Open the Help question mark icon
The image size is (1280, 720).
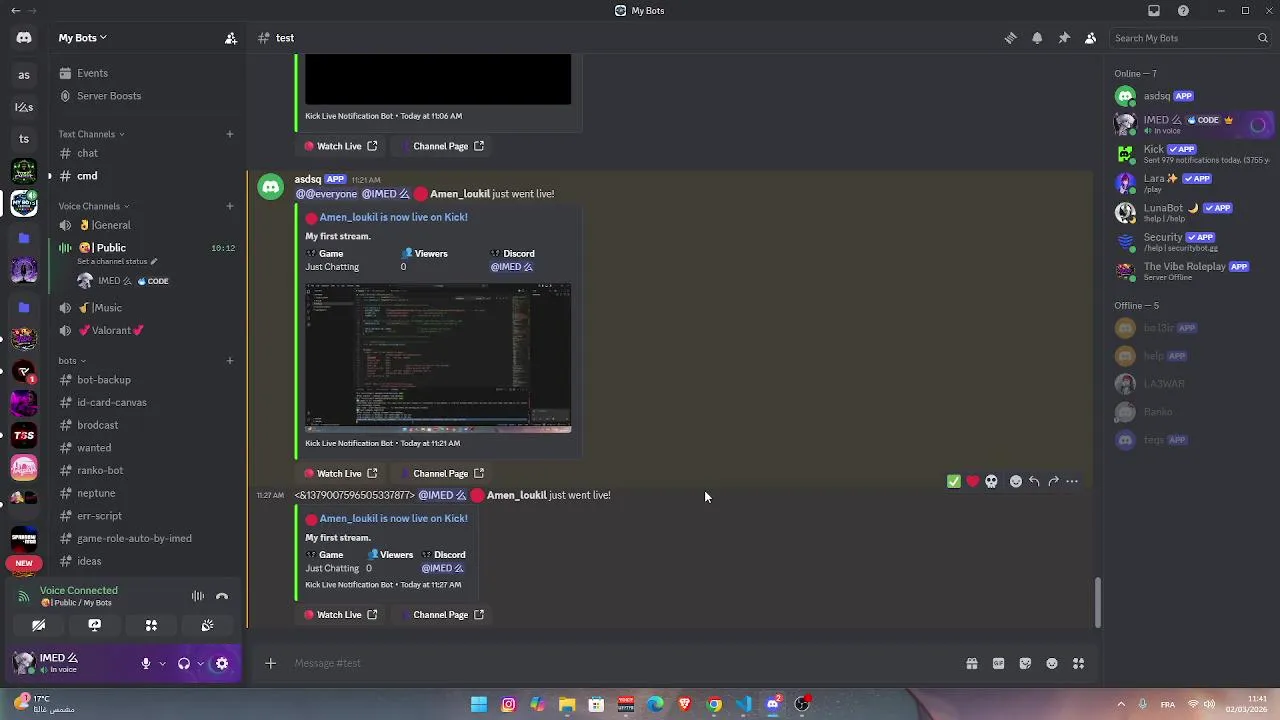point(1183,11)
